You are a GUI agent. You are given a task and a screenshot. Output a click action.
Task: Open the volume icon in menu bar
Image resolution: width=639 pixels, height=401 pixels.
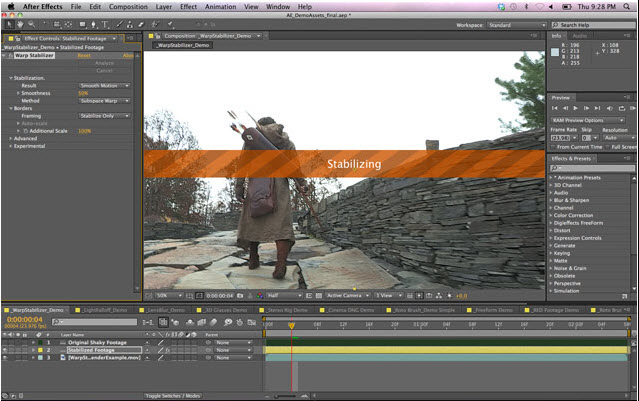[x=551, y=7]
